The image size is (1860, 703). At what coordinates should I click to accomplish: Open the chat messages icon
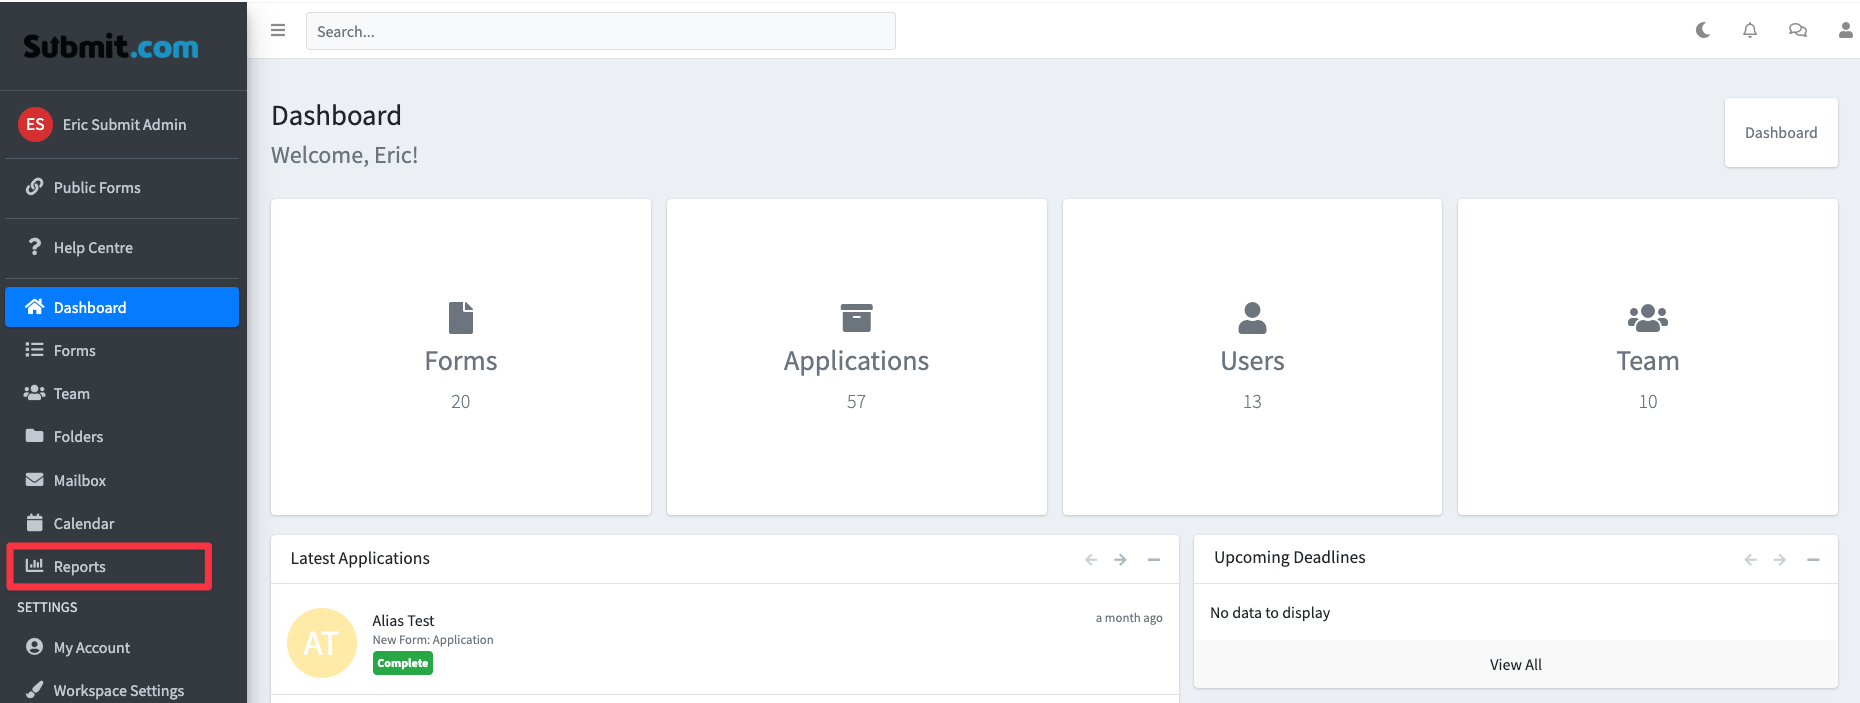1797,31
